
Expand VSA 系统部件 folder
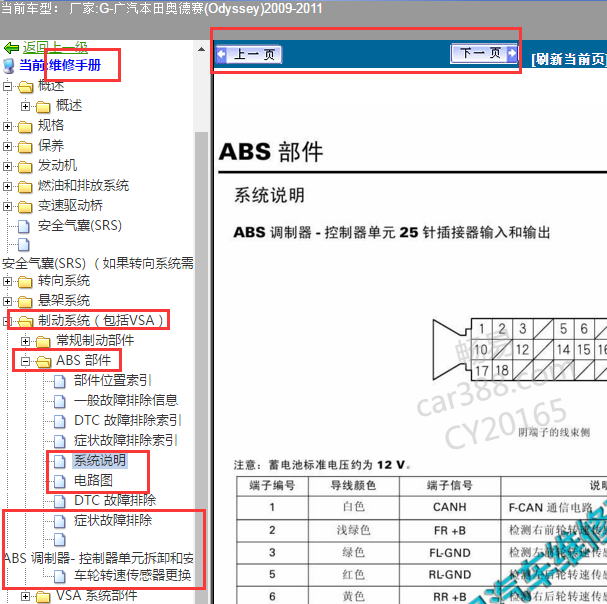point(26,596)
